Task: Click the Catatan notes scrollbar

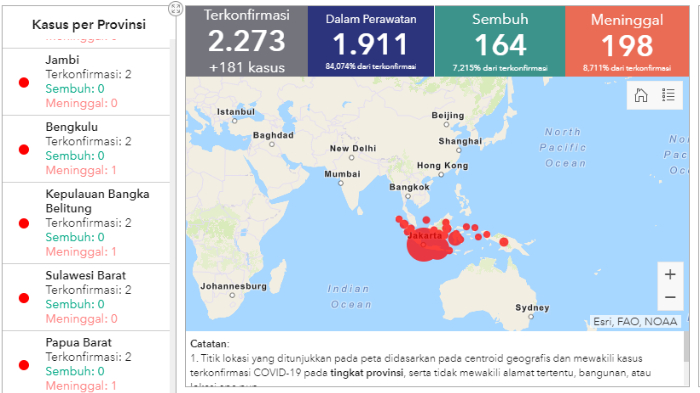Action: coord(686,346)
